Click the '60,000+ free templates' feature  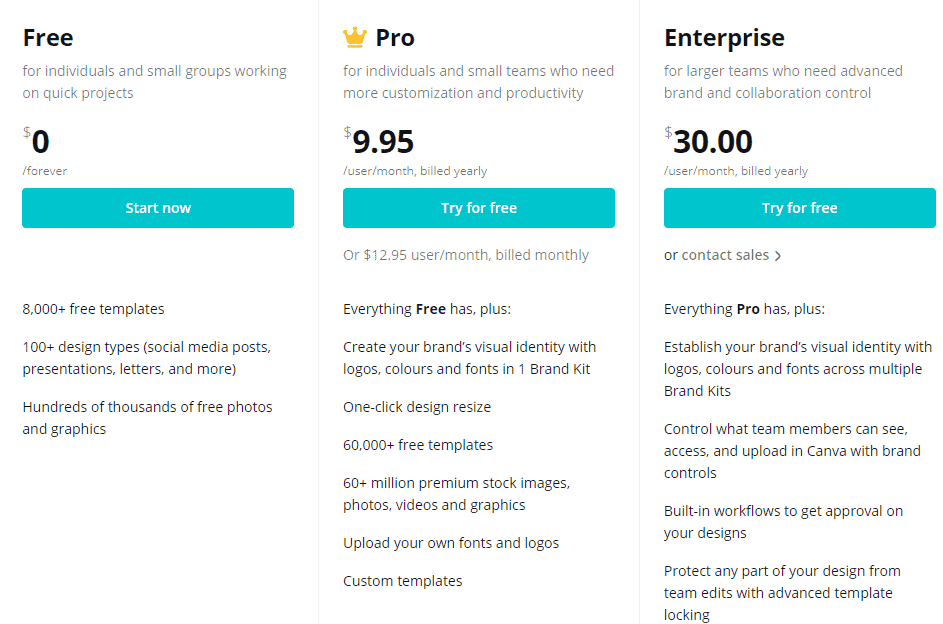(418, 445)
